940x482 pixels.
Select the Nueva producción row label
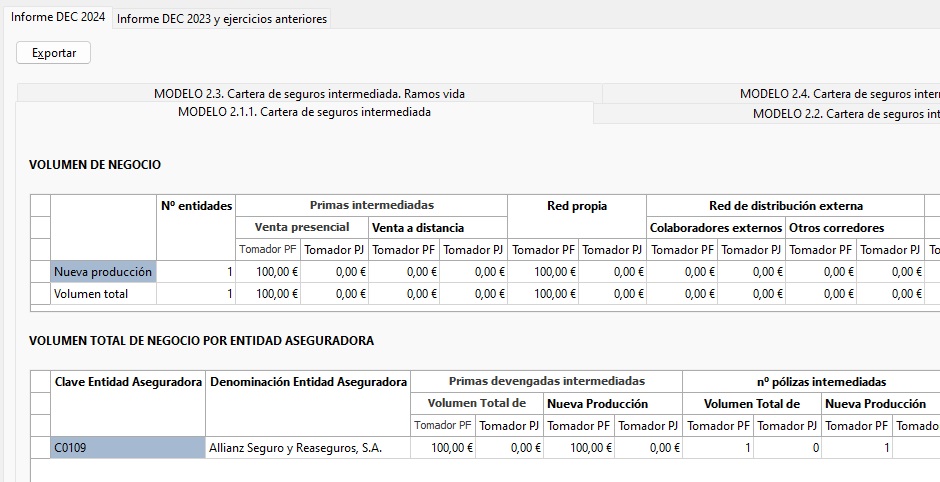point(103,272)
